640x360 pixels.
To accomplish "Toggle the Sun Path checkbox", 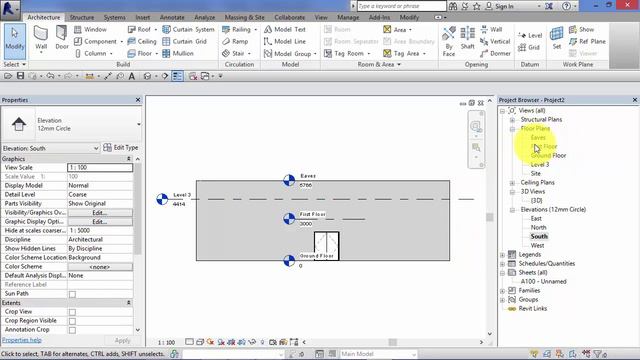I will [72, 294].
